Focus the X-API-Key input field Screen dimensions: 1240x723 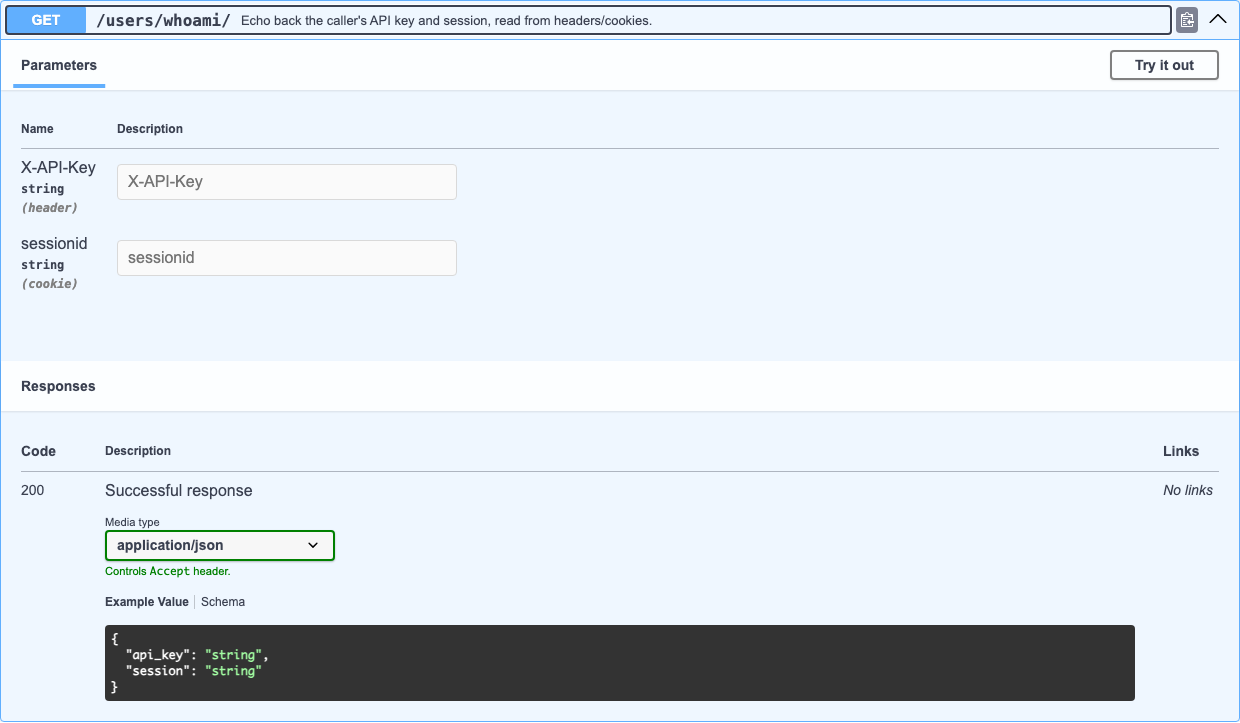(x=287, y=182)
